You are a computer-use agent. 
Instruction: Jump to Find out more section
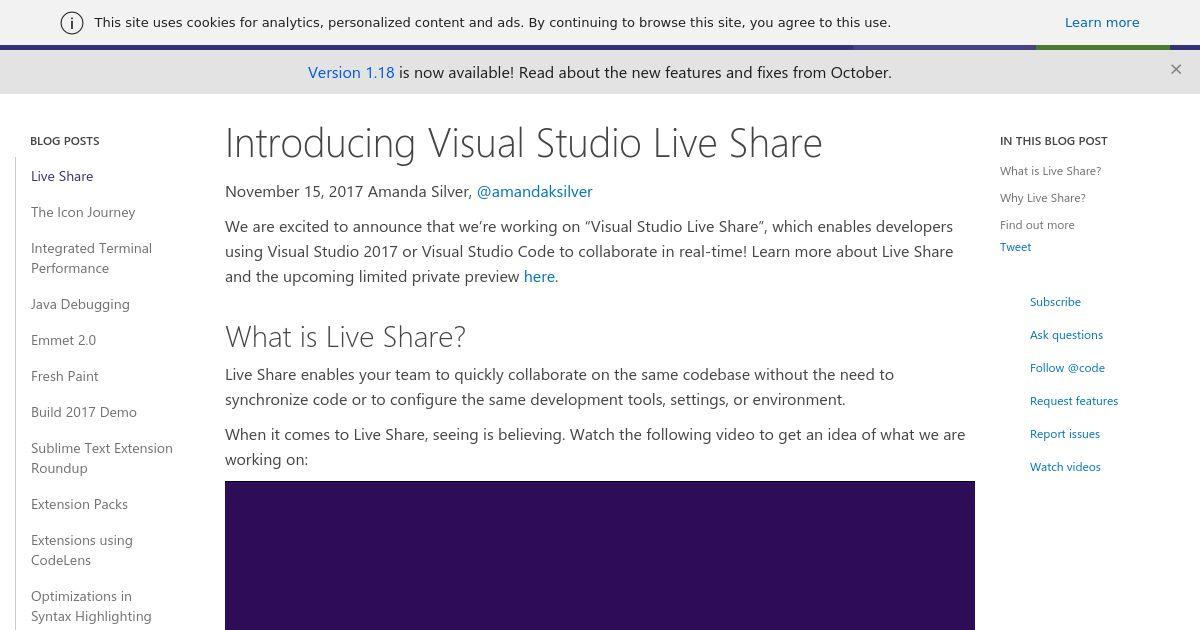(x=1037, y=225)
